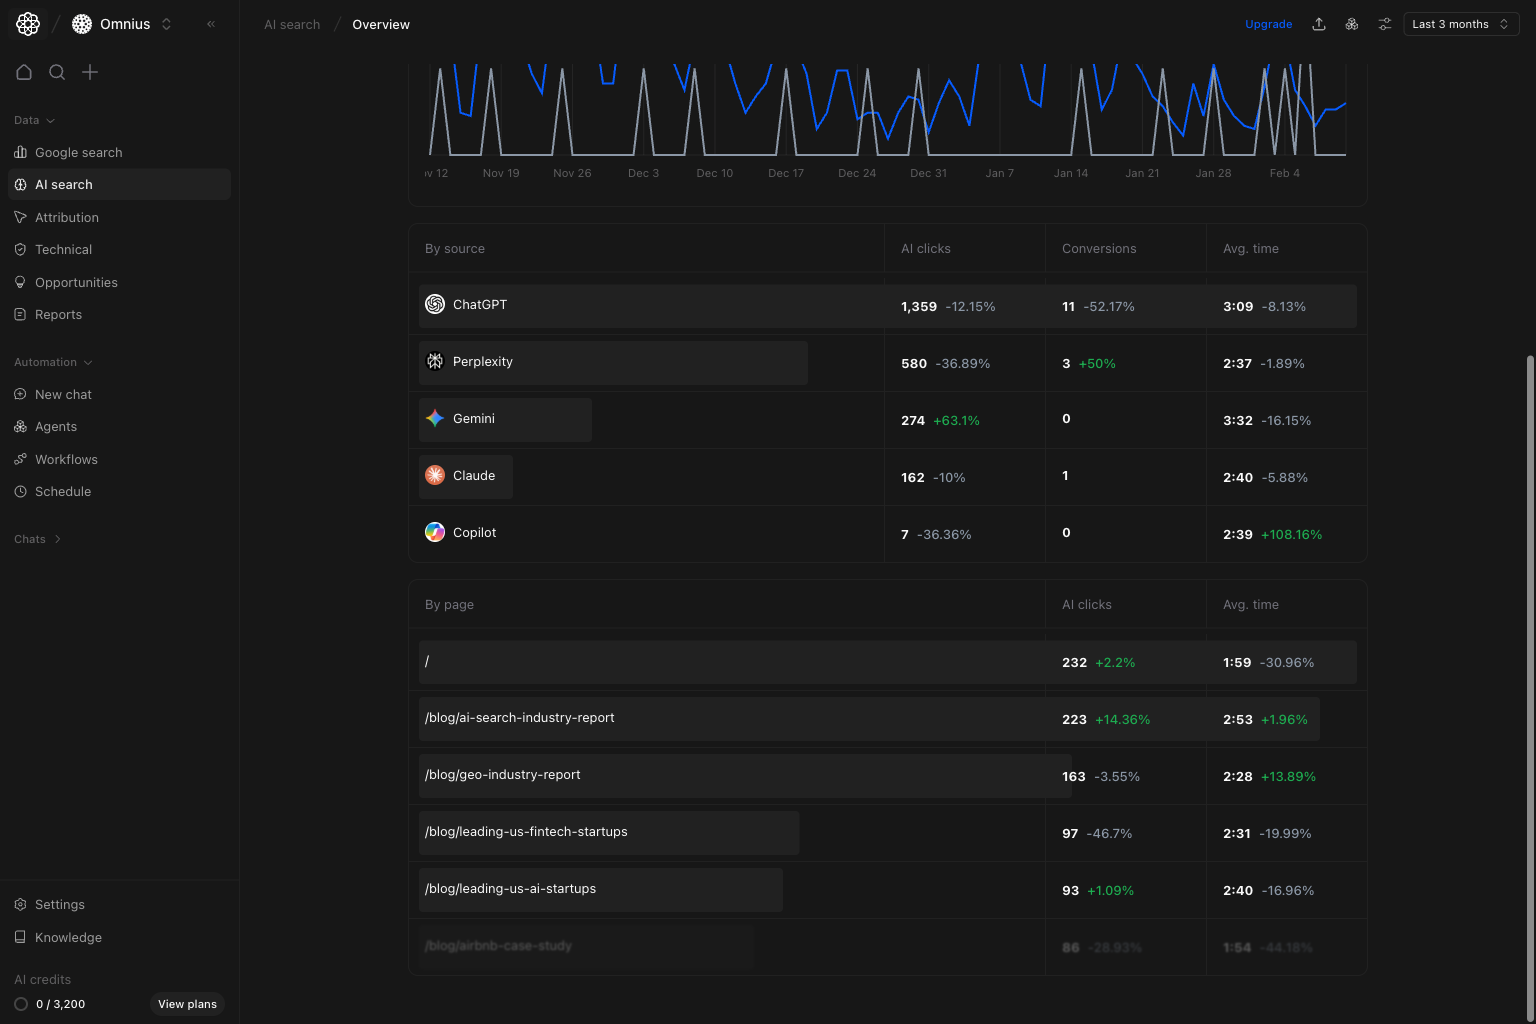Switch to the Overview breadcrumb tab
Image resolution: width=1536 pixels, height=1024 pixels.
pyautogui.click(x=380, y=24)
